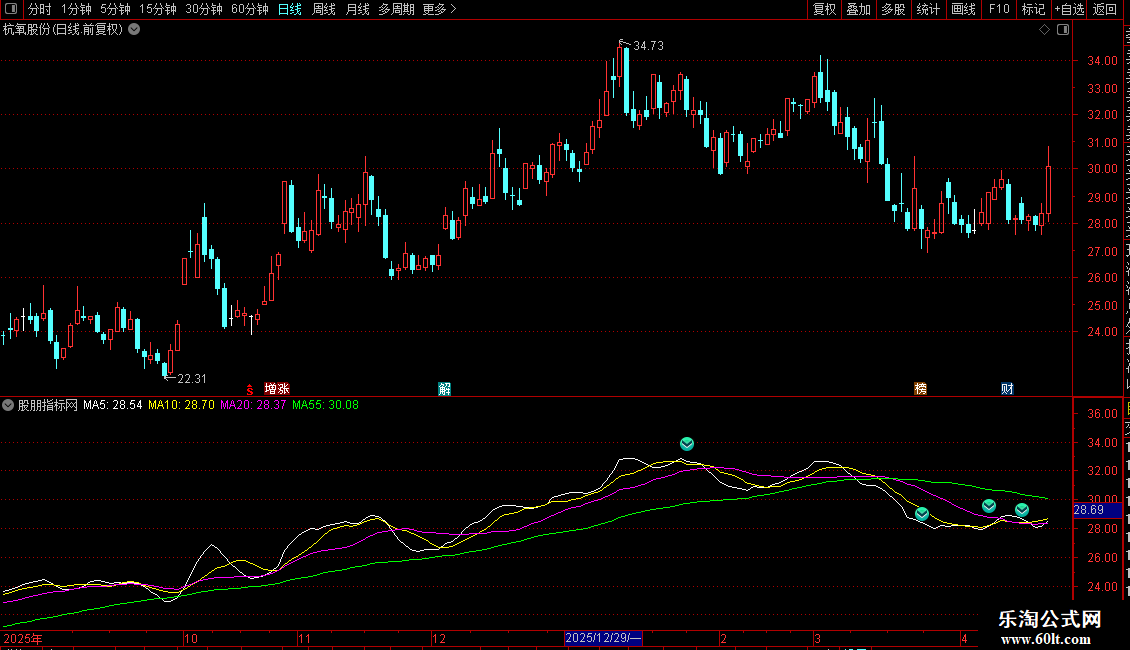Click the 22.31 low price label
The image size is (1130, 650).
click(x=192, y=379)
